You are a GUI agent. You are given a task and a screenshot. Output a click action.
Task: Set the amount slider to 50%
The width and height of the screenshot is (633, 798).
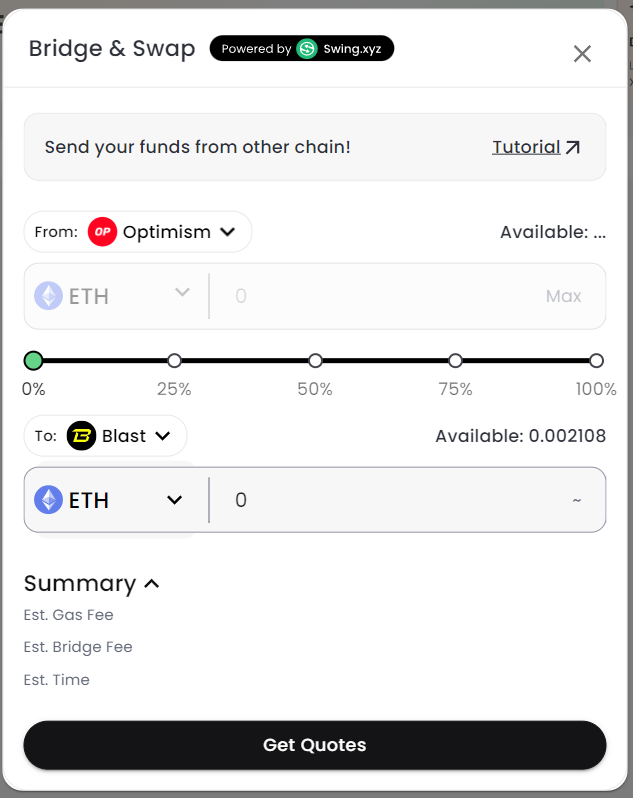[x=315, y=360]
